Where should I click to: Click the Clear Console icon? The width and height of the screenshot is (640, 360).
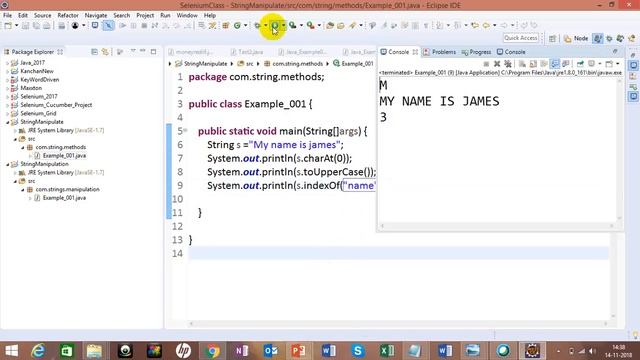pyautogui.click(x=522, y=64)
